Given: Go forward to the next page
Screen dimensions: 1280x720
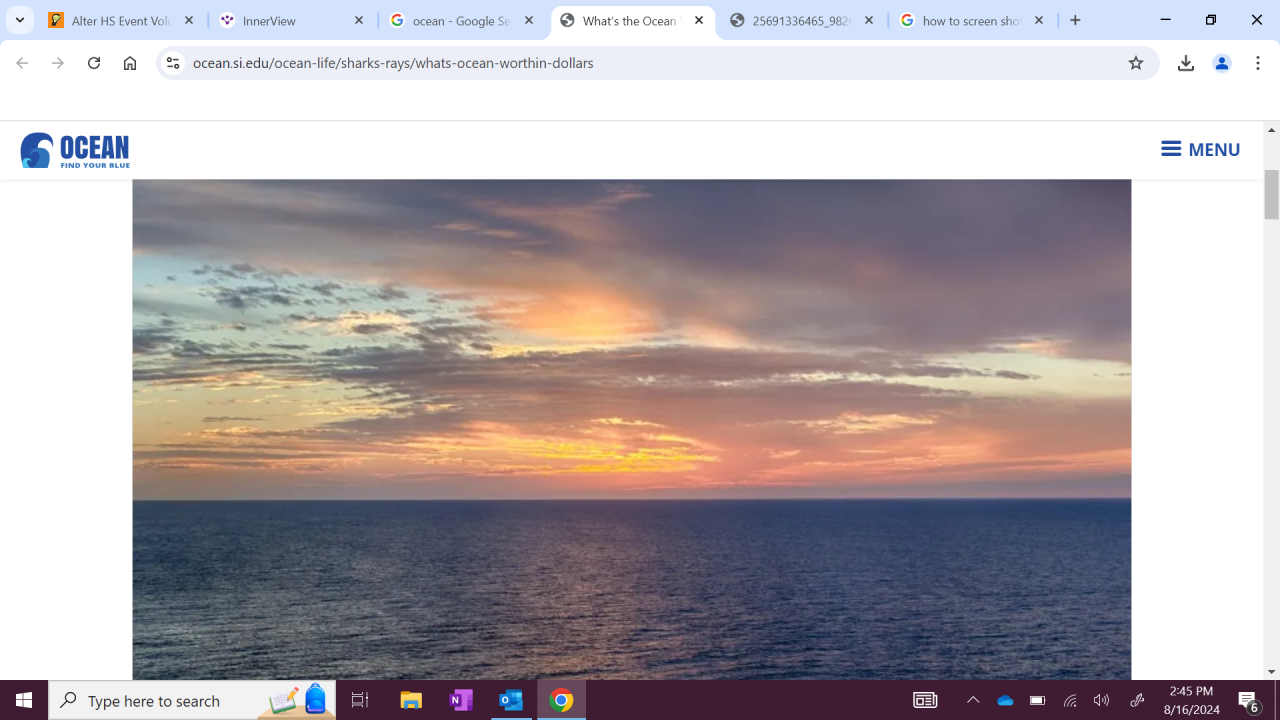Looking at the screenshot, I should [58, 63].
